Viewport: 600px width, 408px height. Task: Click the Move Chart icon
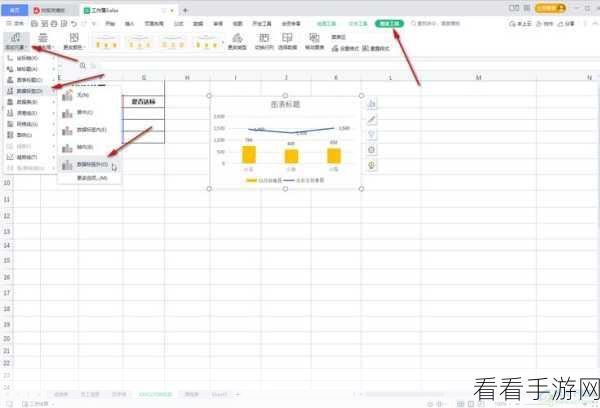tap(314, 41)
